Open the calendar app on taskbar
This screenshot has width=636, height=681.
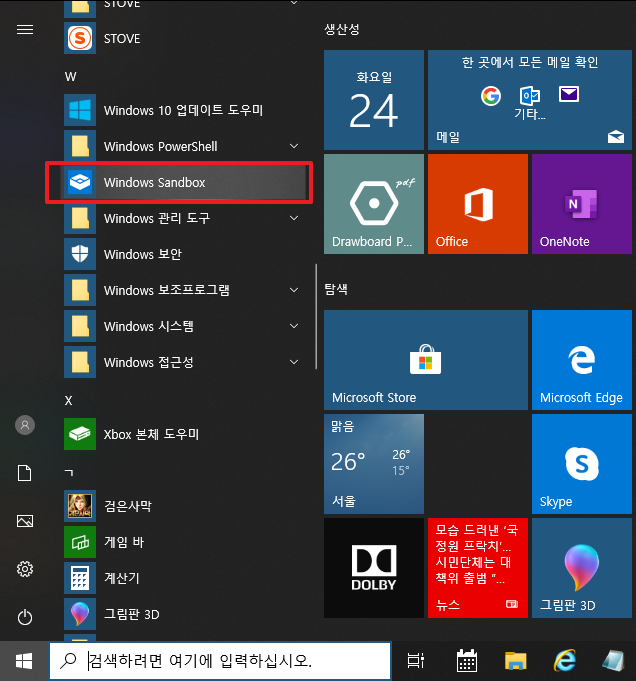coord(467,661)
